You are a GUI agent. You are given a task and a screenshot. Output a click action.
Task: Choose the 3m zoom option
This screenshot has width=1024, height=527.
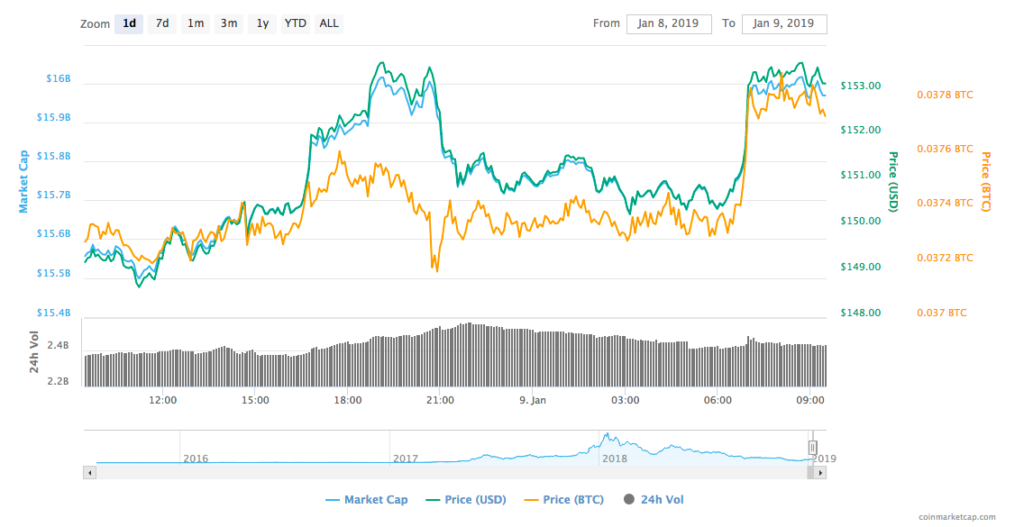229,23
